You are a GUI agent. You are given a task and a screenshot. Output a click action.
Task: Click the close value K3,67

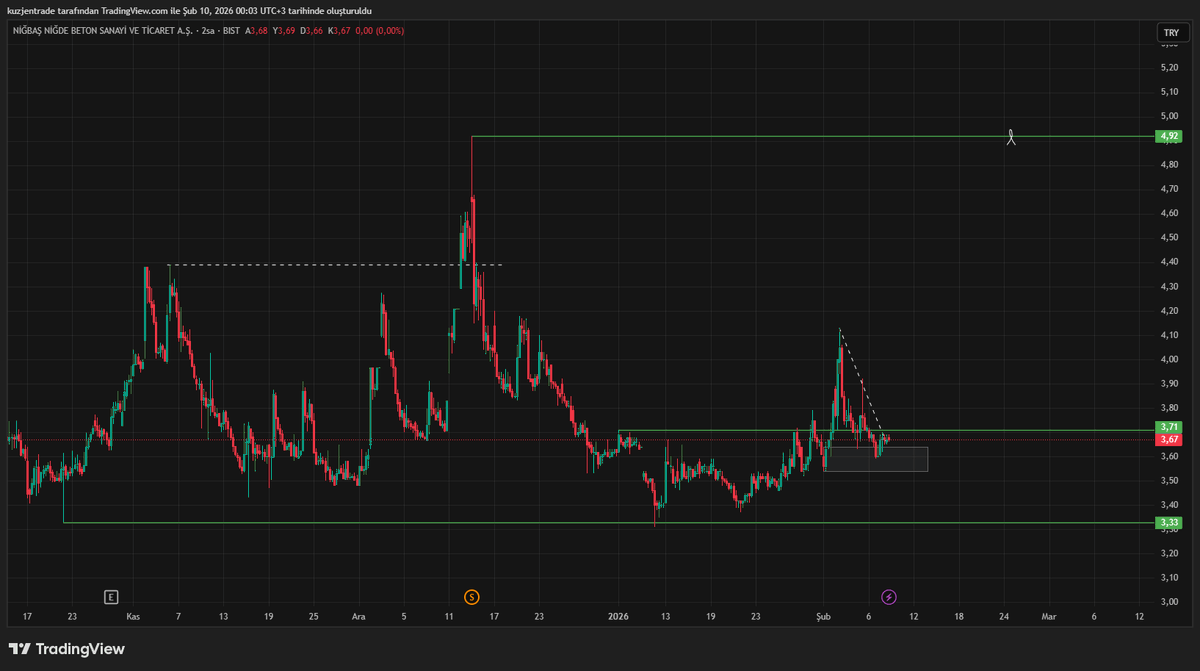[340, 30]
